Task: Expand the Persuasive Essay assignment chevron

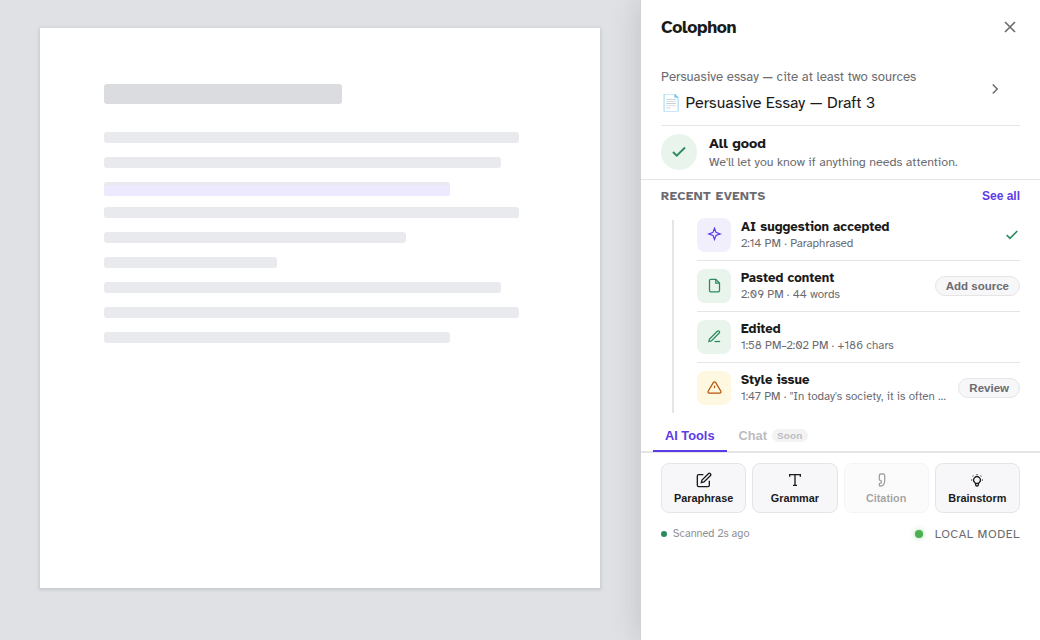Action: tap(995, 89)
